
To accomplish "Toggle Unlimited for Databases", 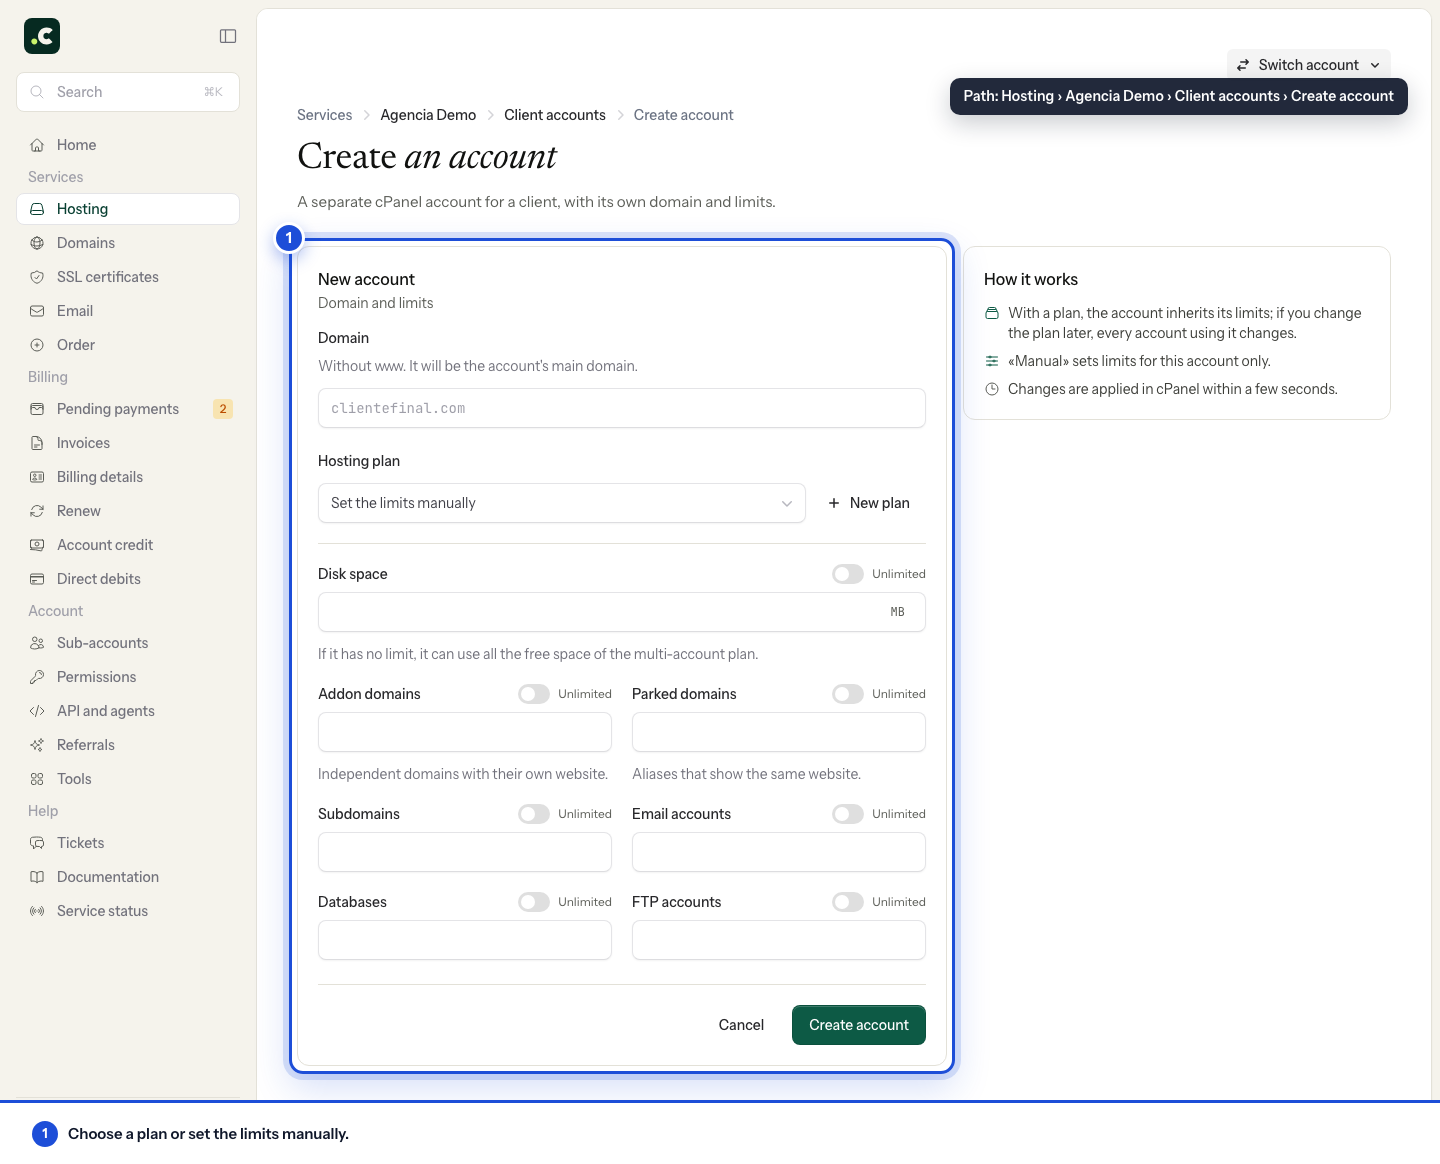I will click(534, 902).
